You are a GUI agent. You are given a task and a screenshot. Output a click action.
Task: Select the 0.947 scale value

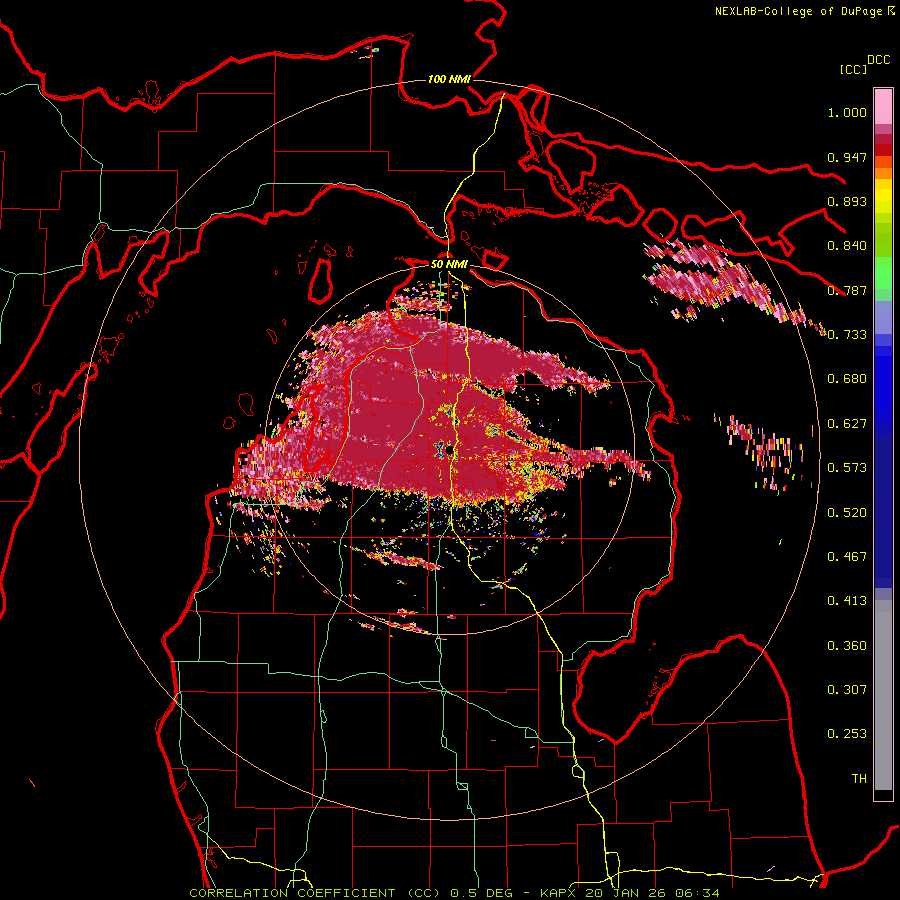click(x=847, y=157)
